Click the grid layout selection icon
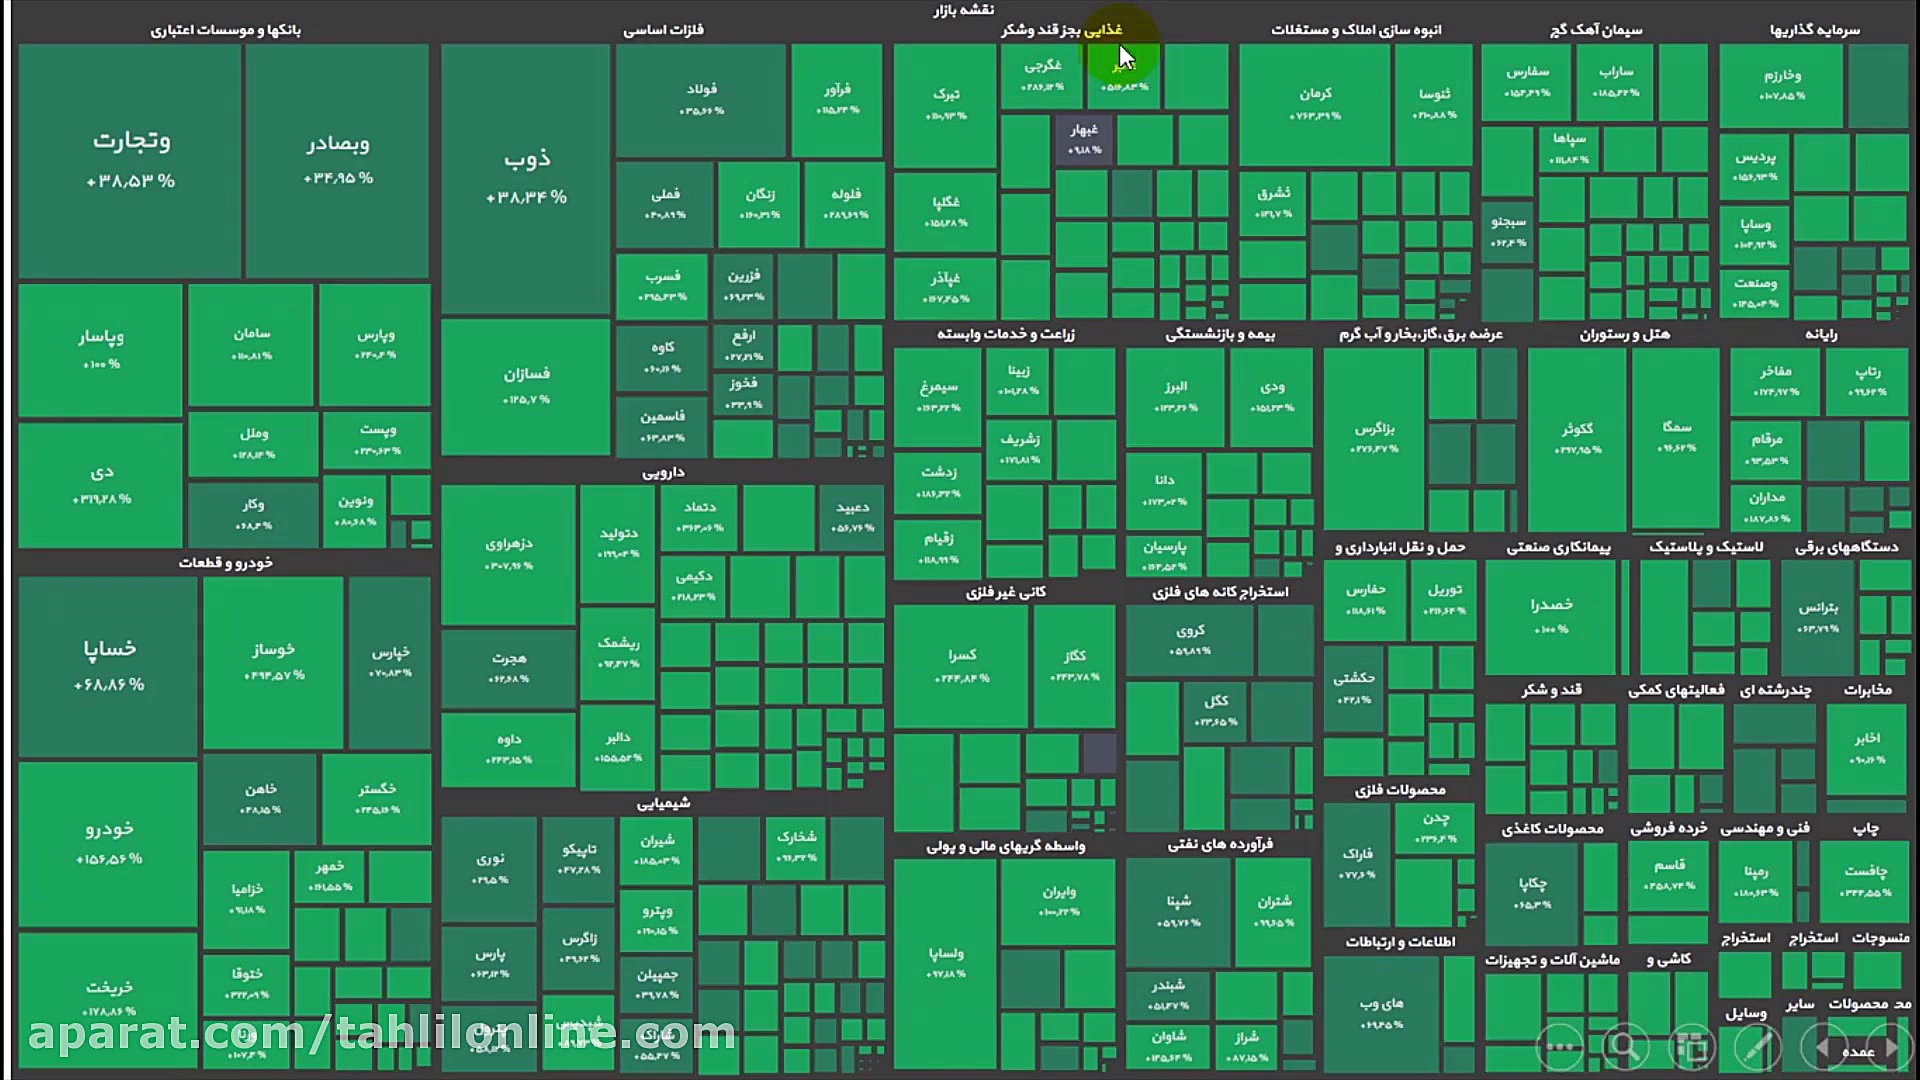This screenshot has height=1080, width=1920. click(1692, 1047)
